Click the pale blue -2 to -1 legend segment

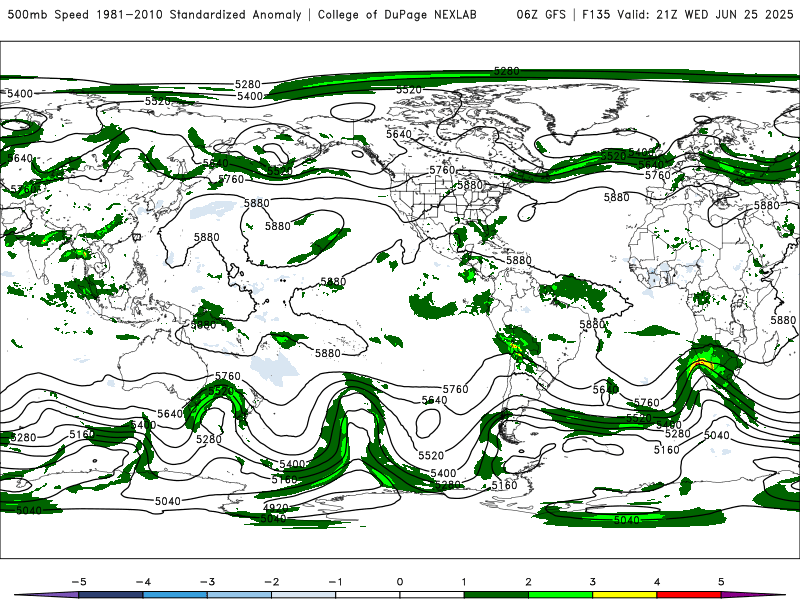tap(304, 595)
